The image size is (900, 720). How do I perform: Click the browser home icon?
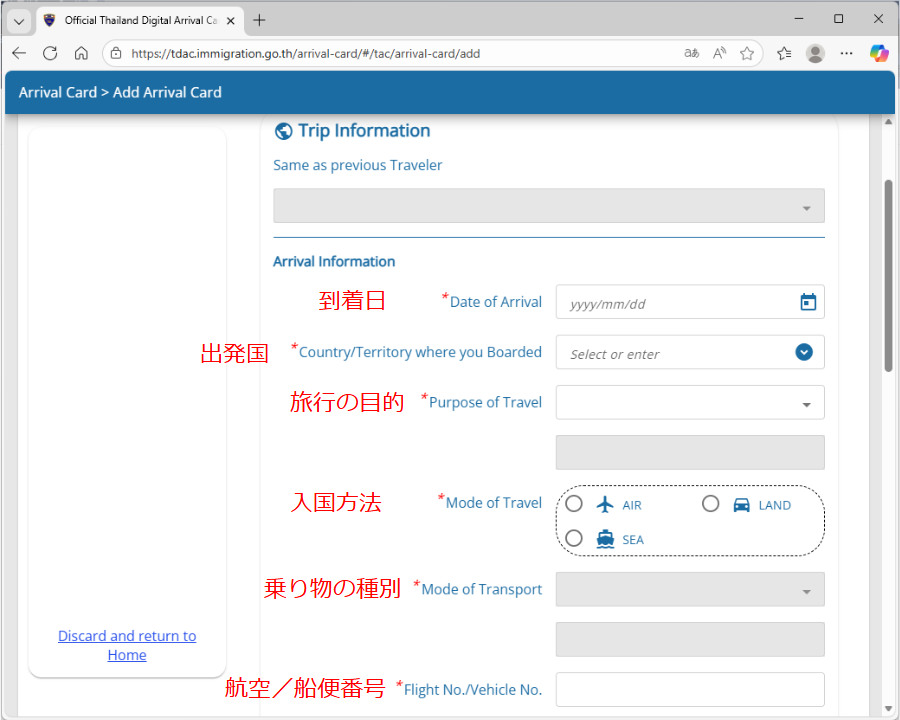[82, 53]
